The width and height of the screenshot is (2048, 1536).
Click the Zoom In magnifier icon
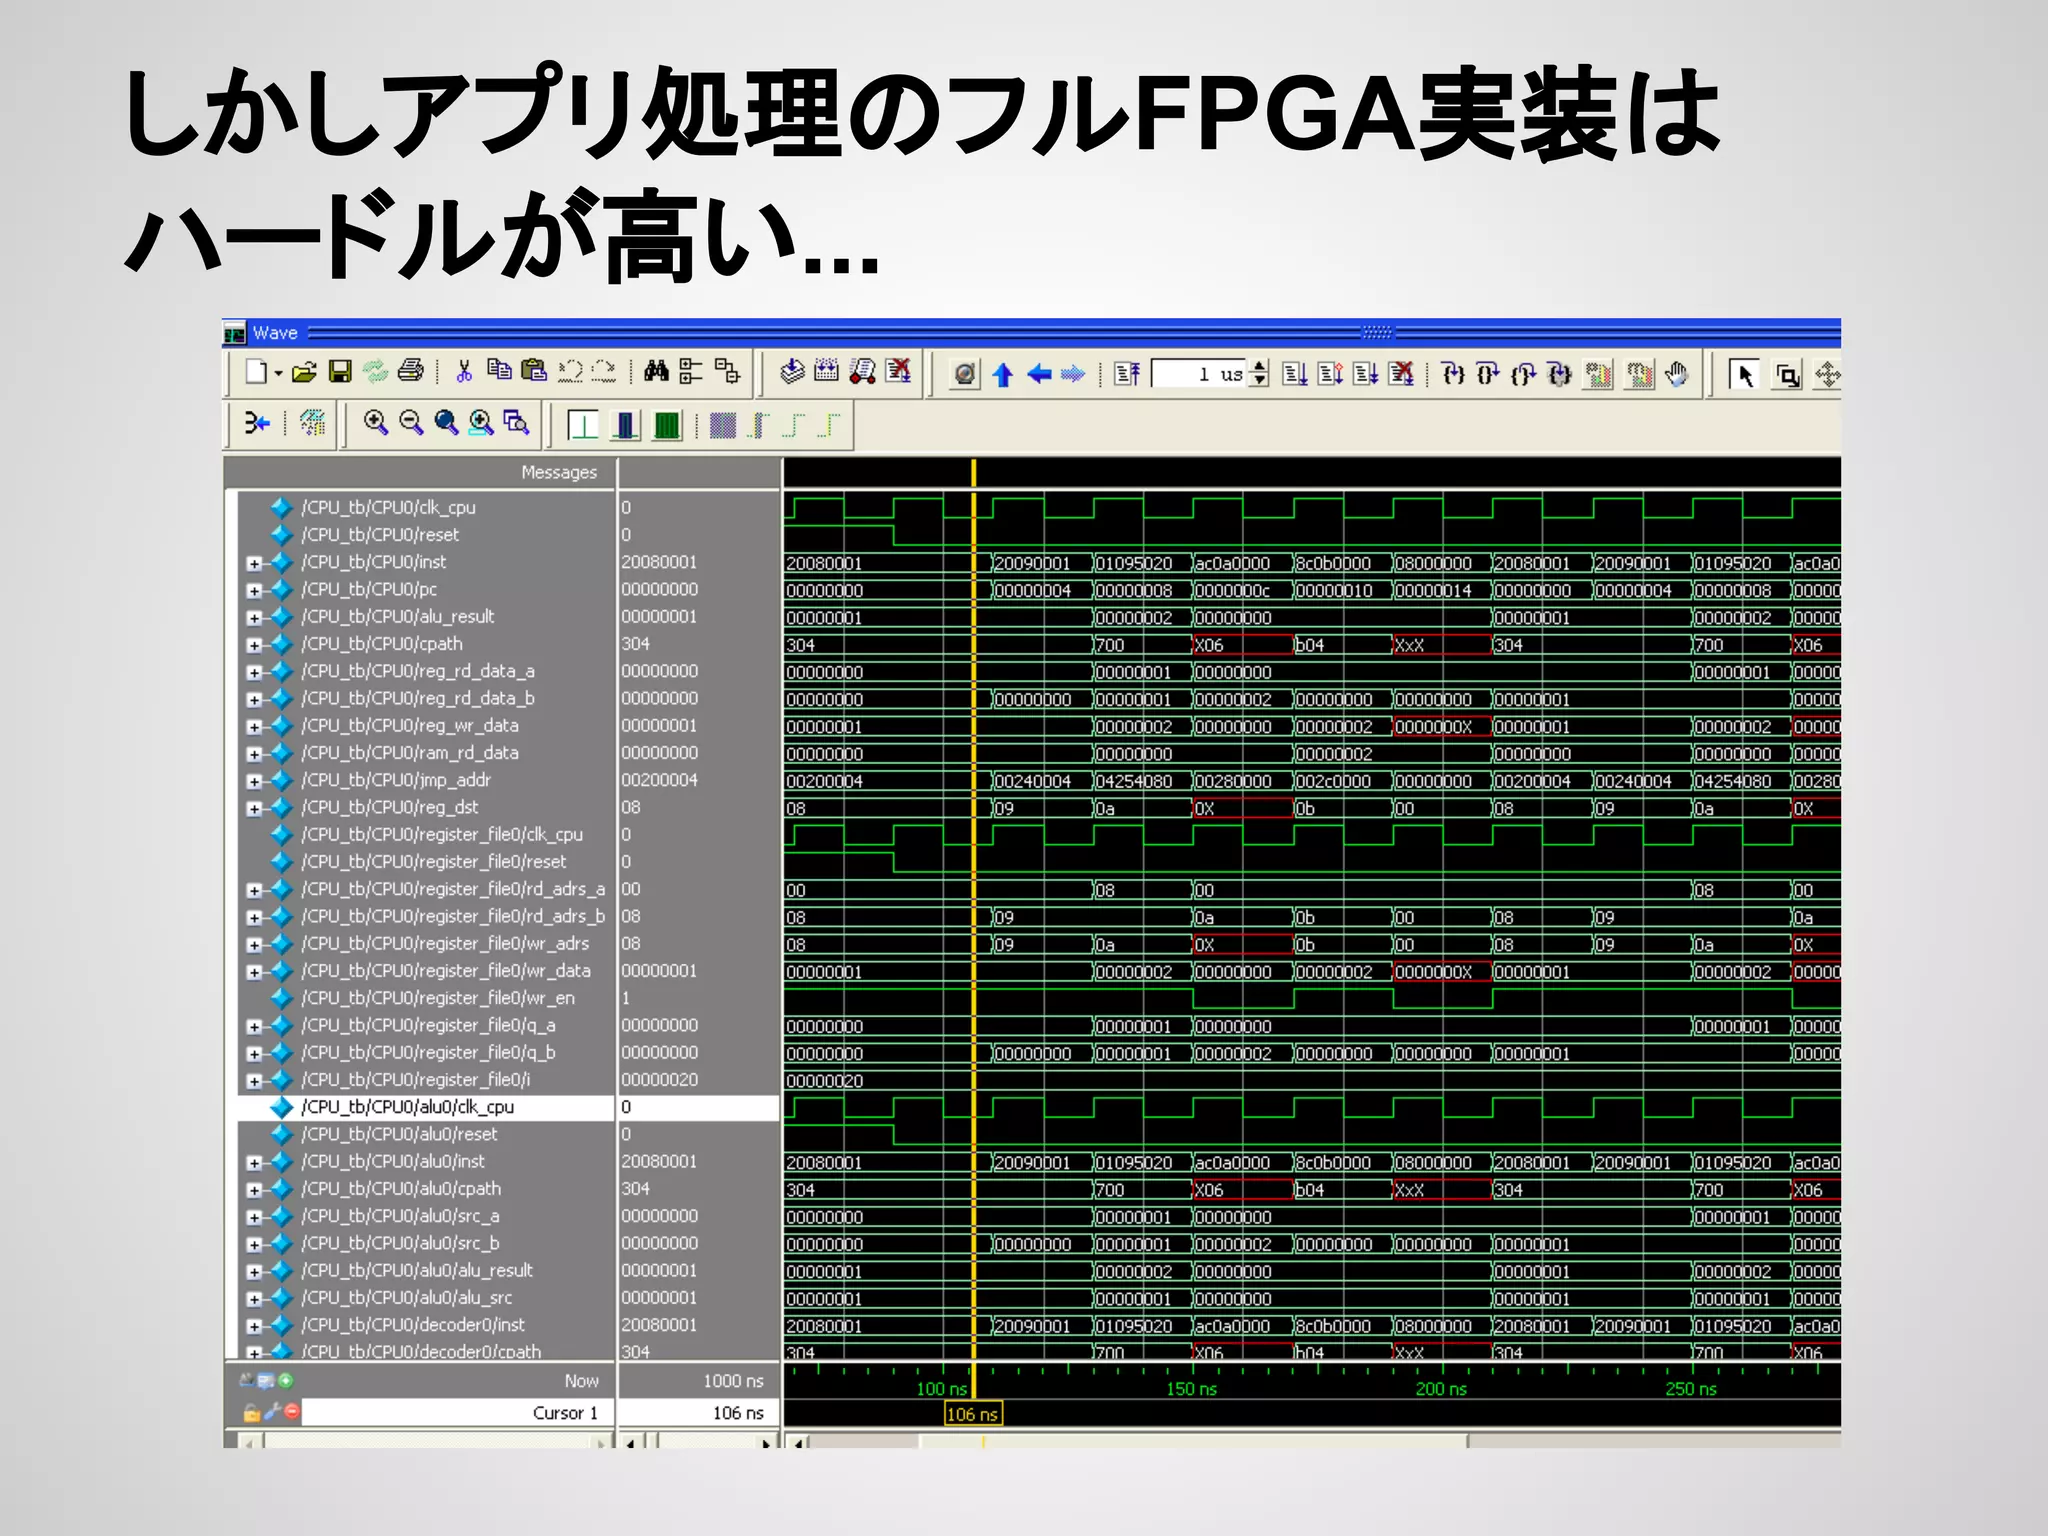click(x=376, y=423)
